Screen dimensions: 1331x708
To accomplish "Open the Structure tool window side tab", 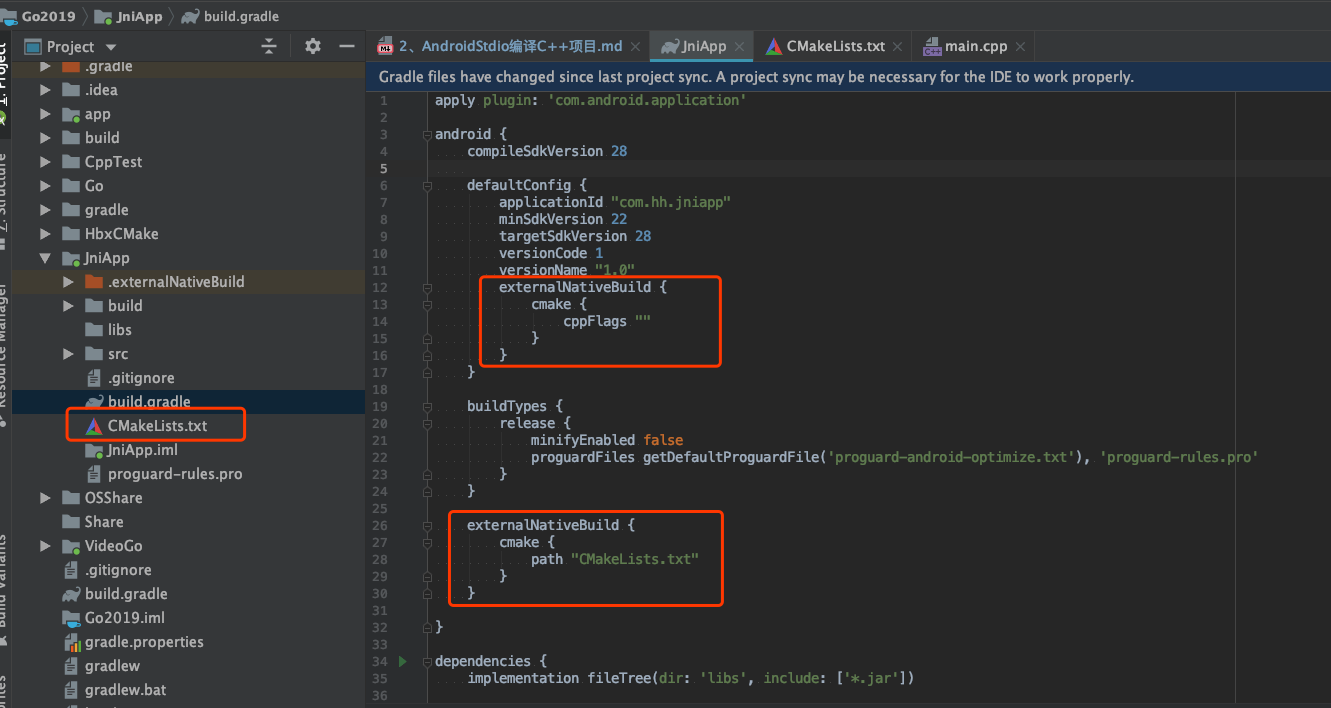I will coord(4,200).
